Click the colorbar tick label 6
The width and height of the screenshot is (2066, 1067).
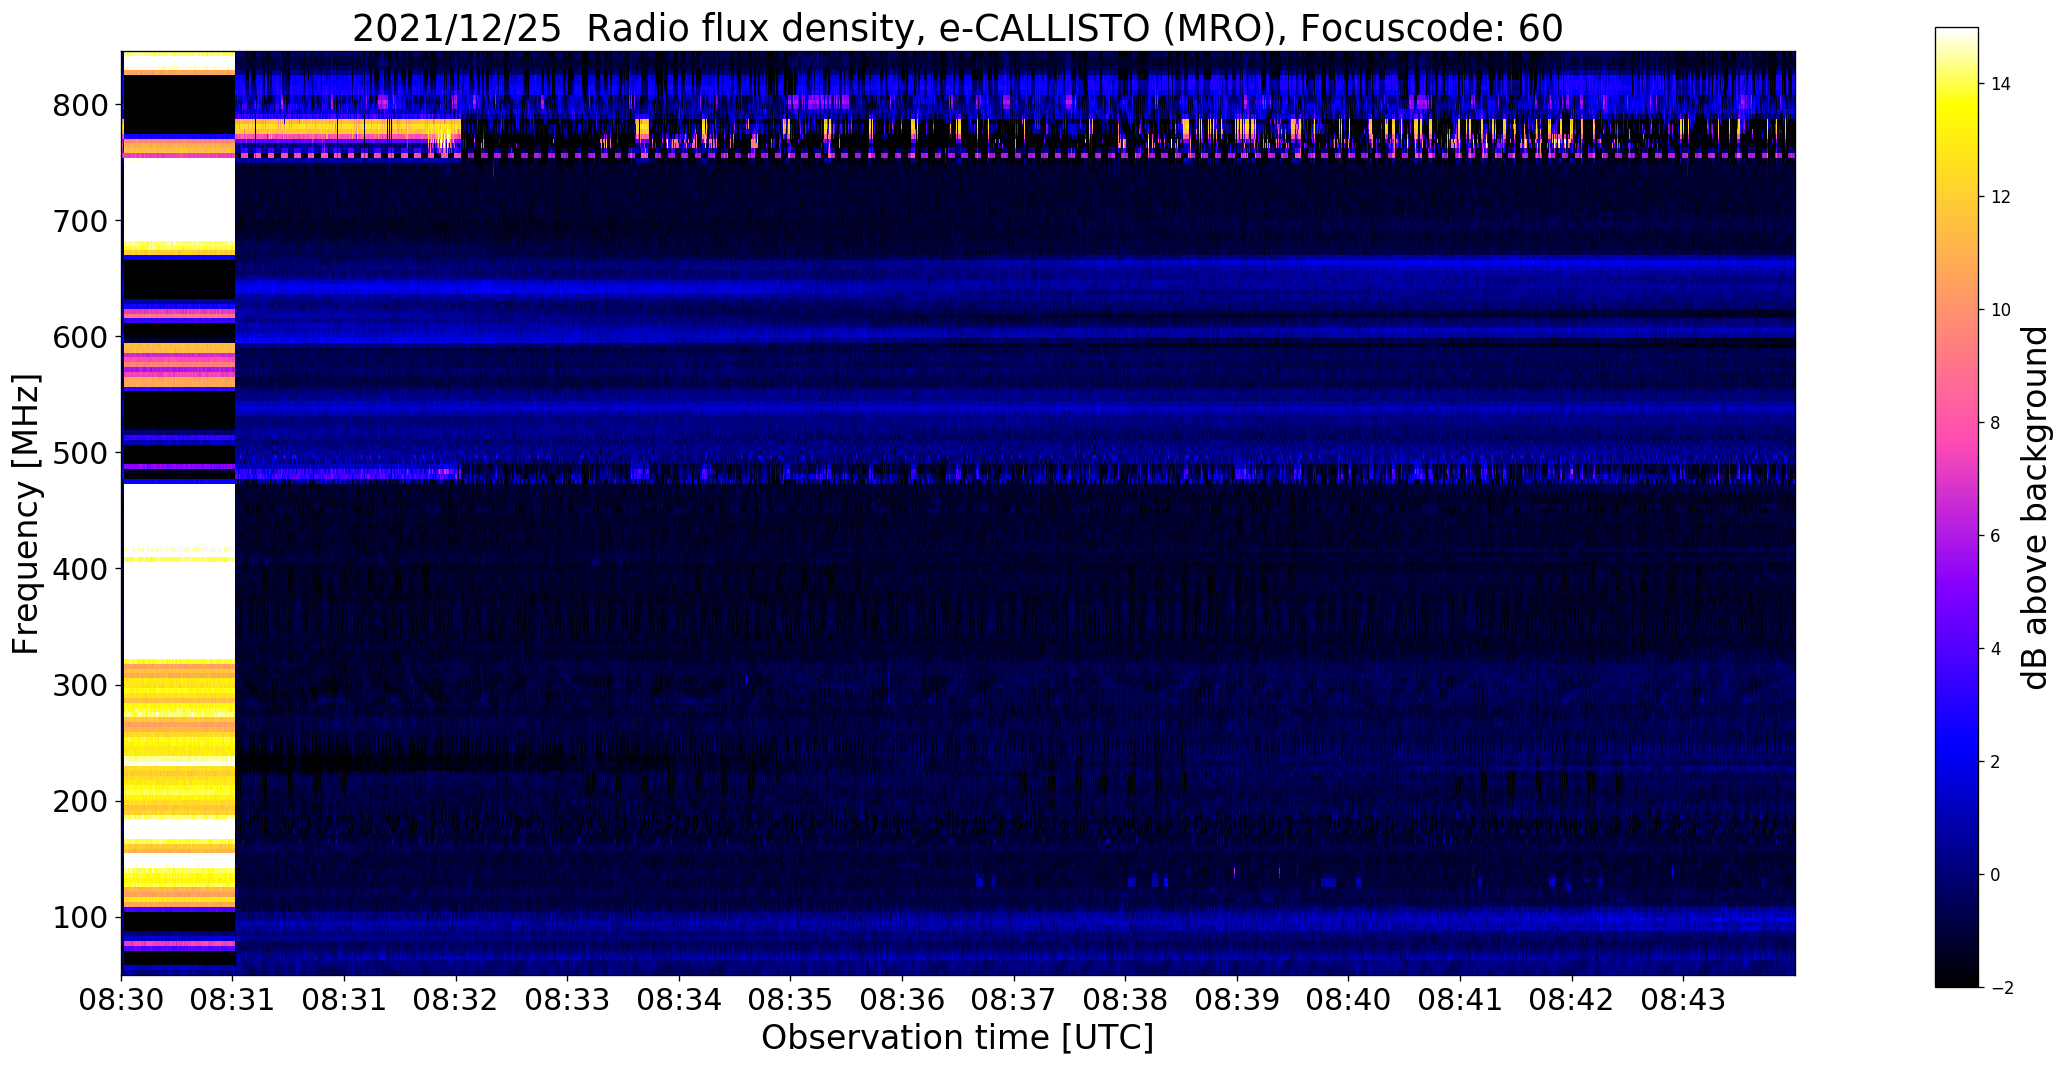[x=1995, y=536]
